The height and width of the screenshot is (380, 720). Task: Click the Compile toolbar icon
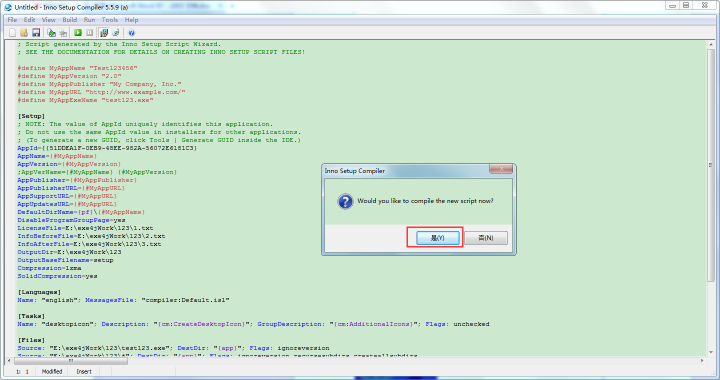tap(51, 33)
